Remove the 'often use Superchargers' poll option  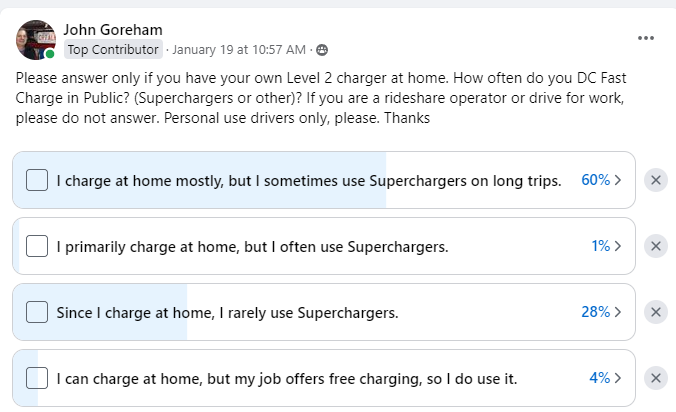coord(656,246)
